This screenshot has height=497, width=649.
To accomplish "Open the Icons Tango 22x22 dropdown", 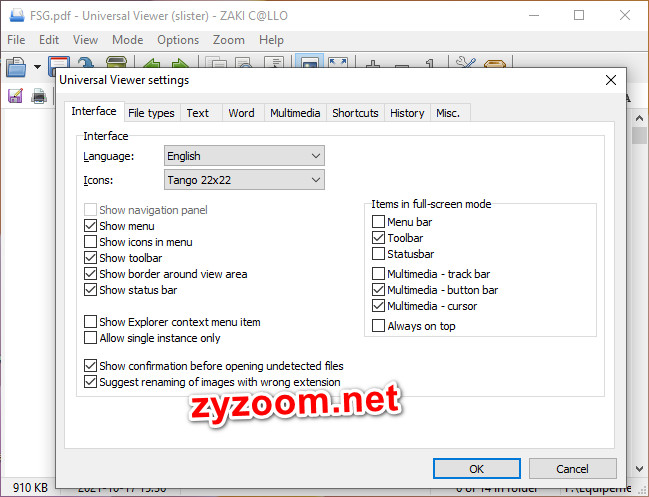I will [244, 180].
